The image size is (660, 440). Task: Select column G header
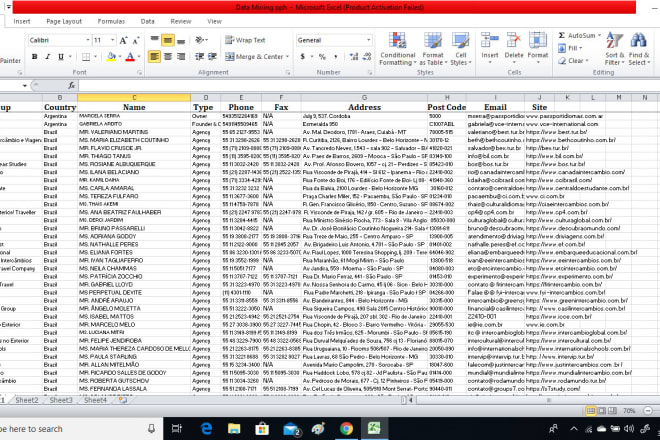[364, 98]
